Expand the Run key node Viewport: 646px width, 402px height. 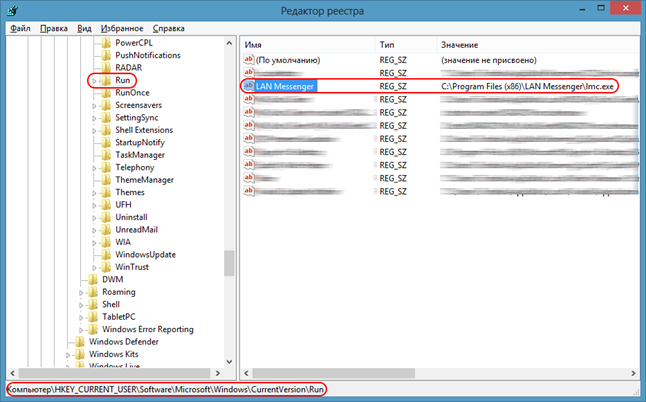(94, 81)
